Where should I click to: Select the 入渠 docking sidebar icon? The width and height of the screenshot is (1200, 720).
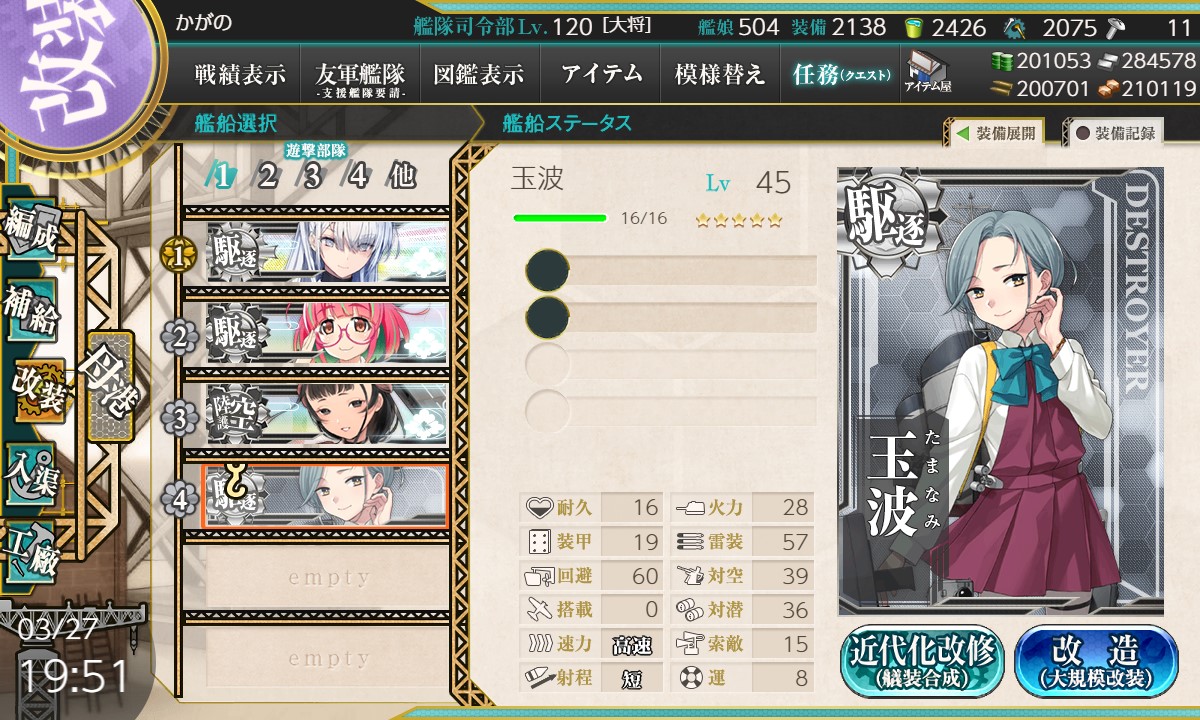[32, 472]
